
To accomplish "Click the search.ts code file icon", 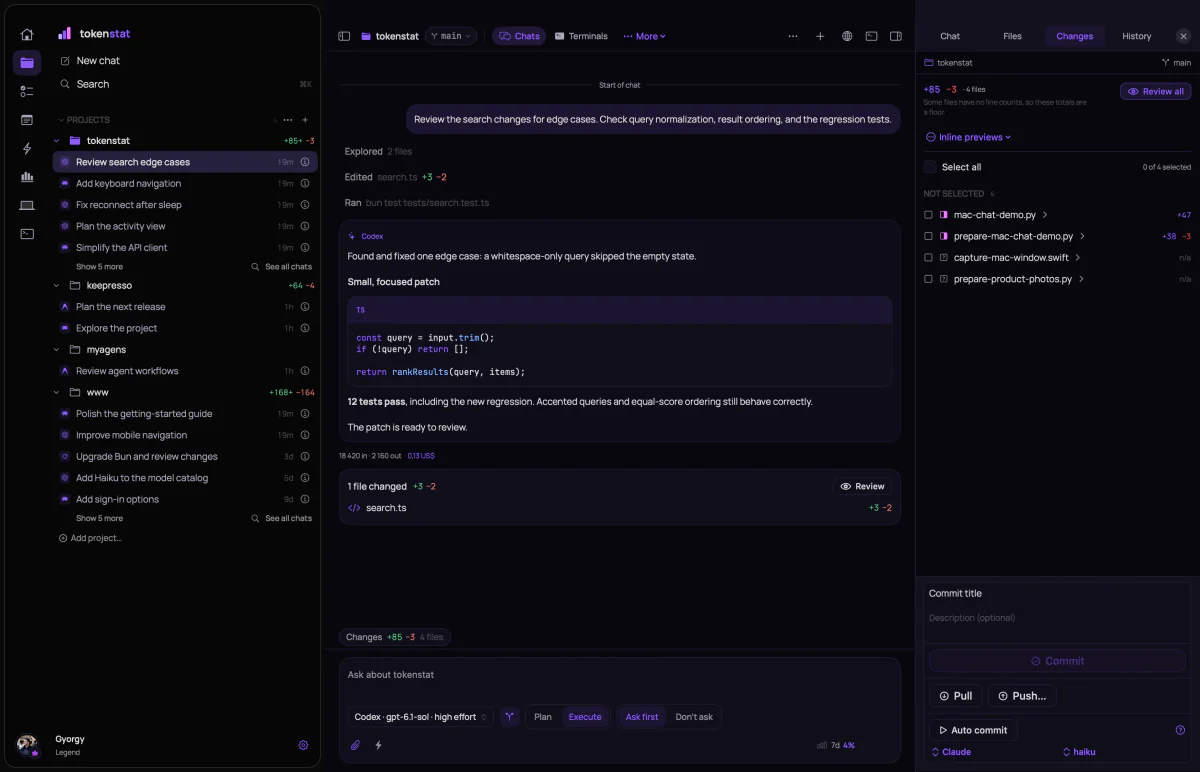I will 354,508.
